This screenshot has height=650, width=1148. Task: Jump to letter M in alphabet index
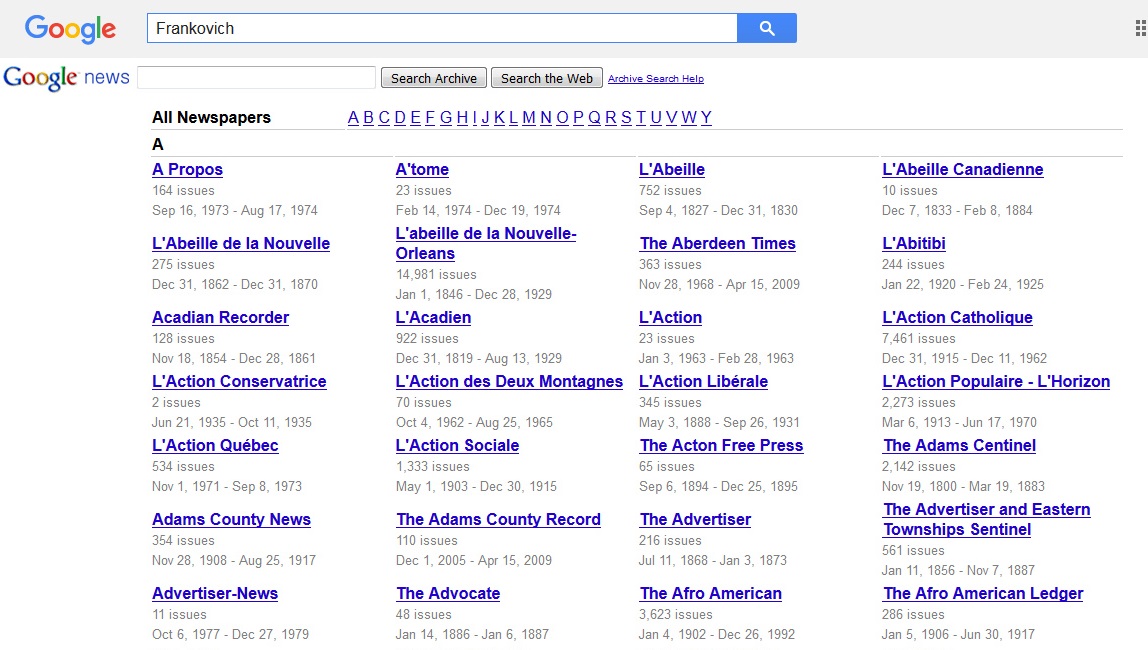pyautogui.click(x=529, y=118)
